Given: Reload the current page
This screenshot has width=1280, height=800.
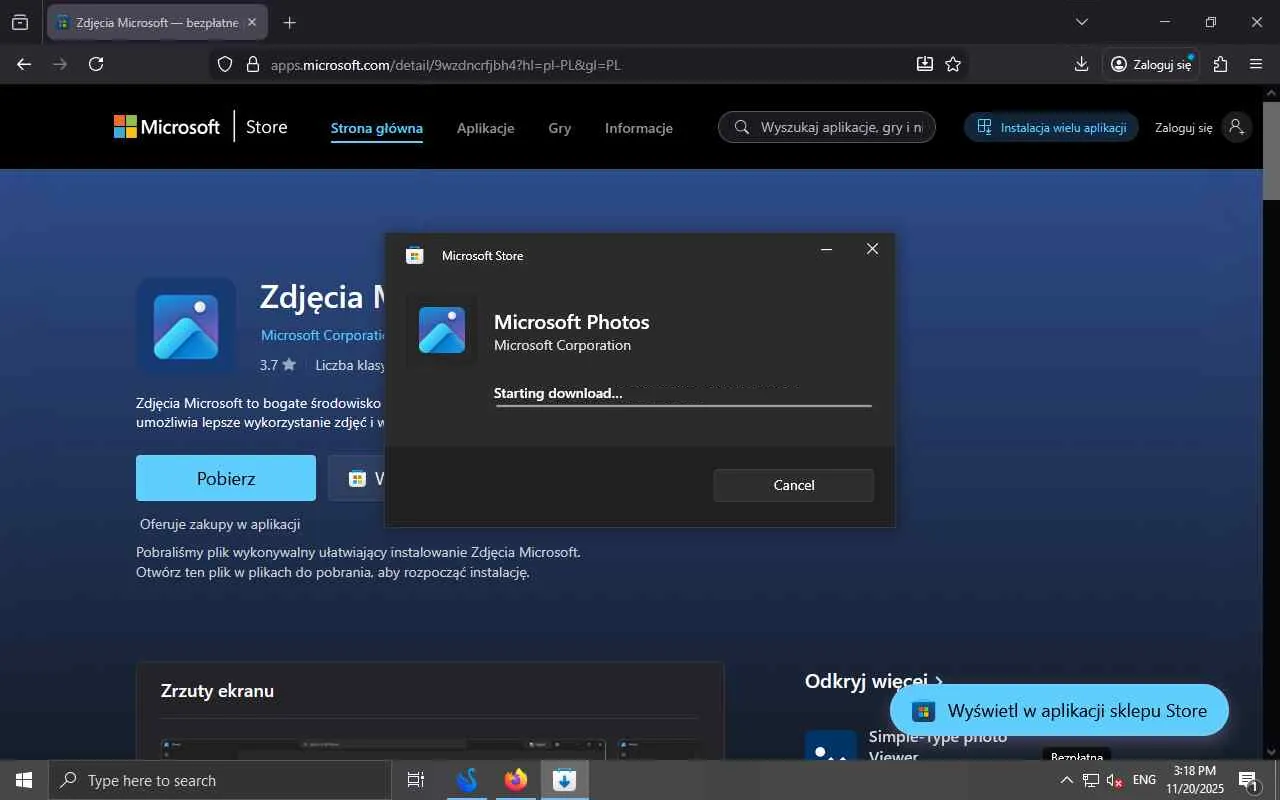Looking at the screenshot, I should 96,64.
